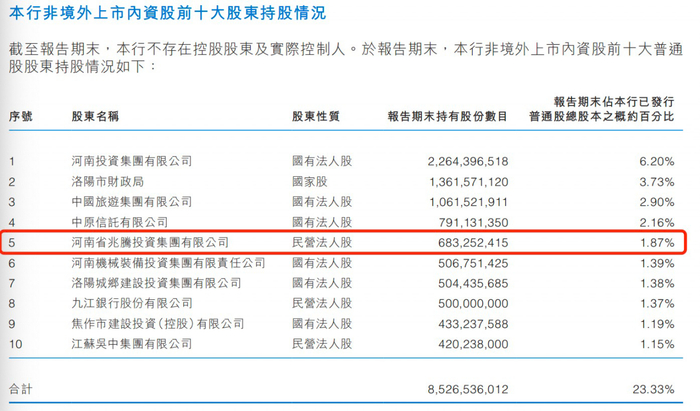Click the total shares 8,526,536,012
Screen dimensions: 700x411
[x=468, y=390]
